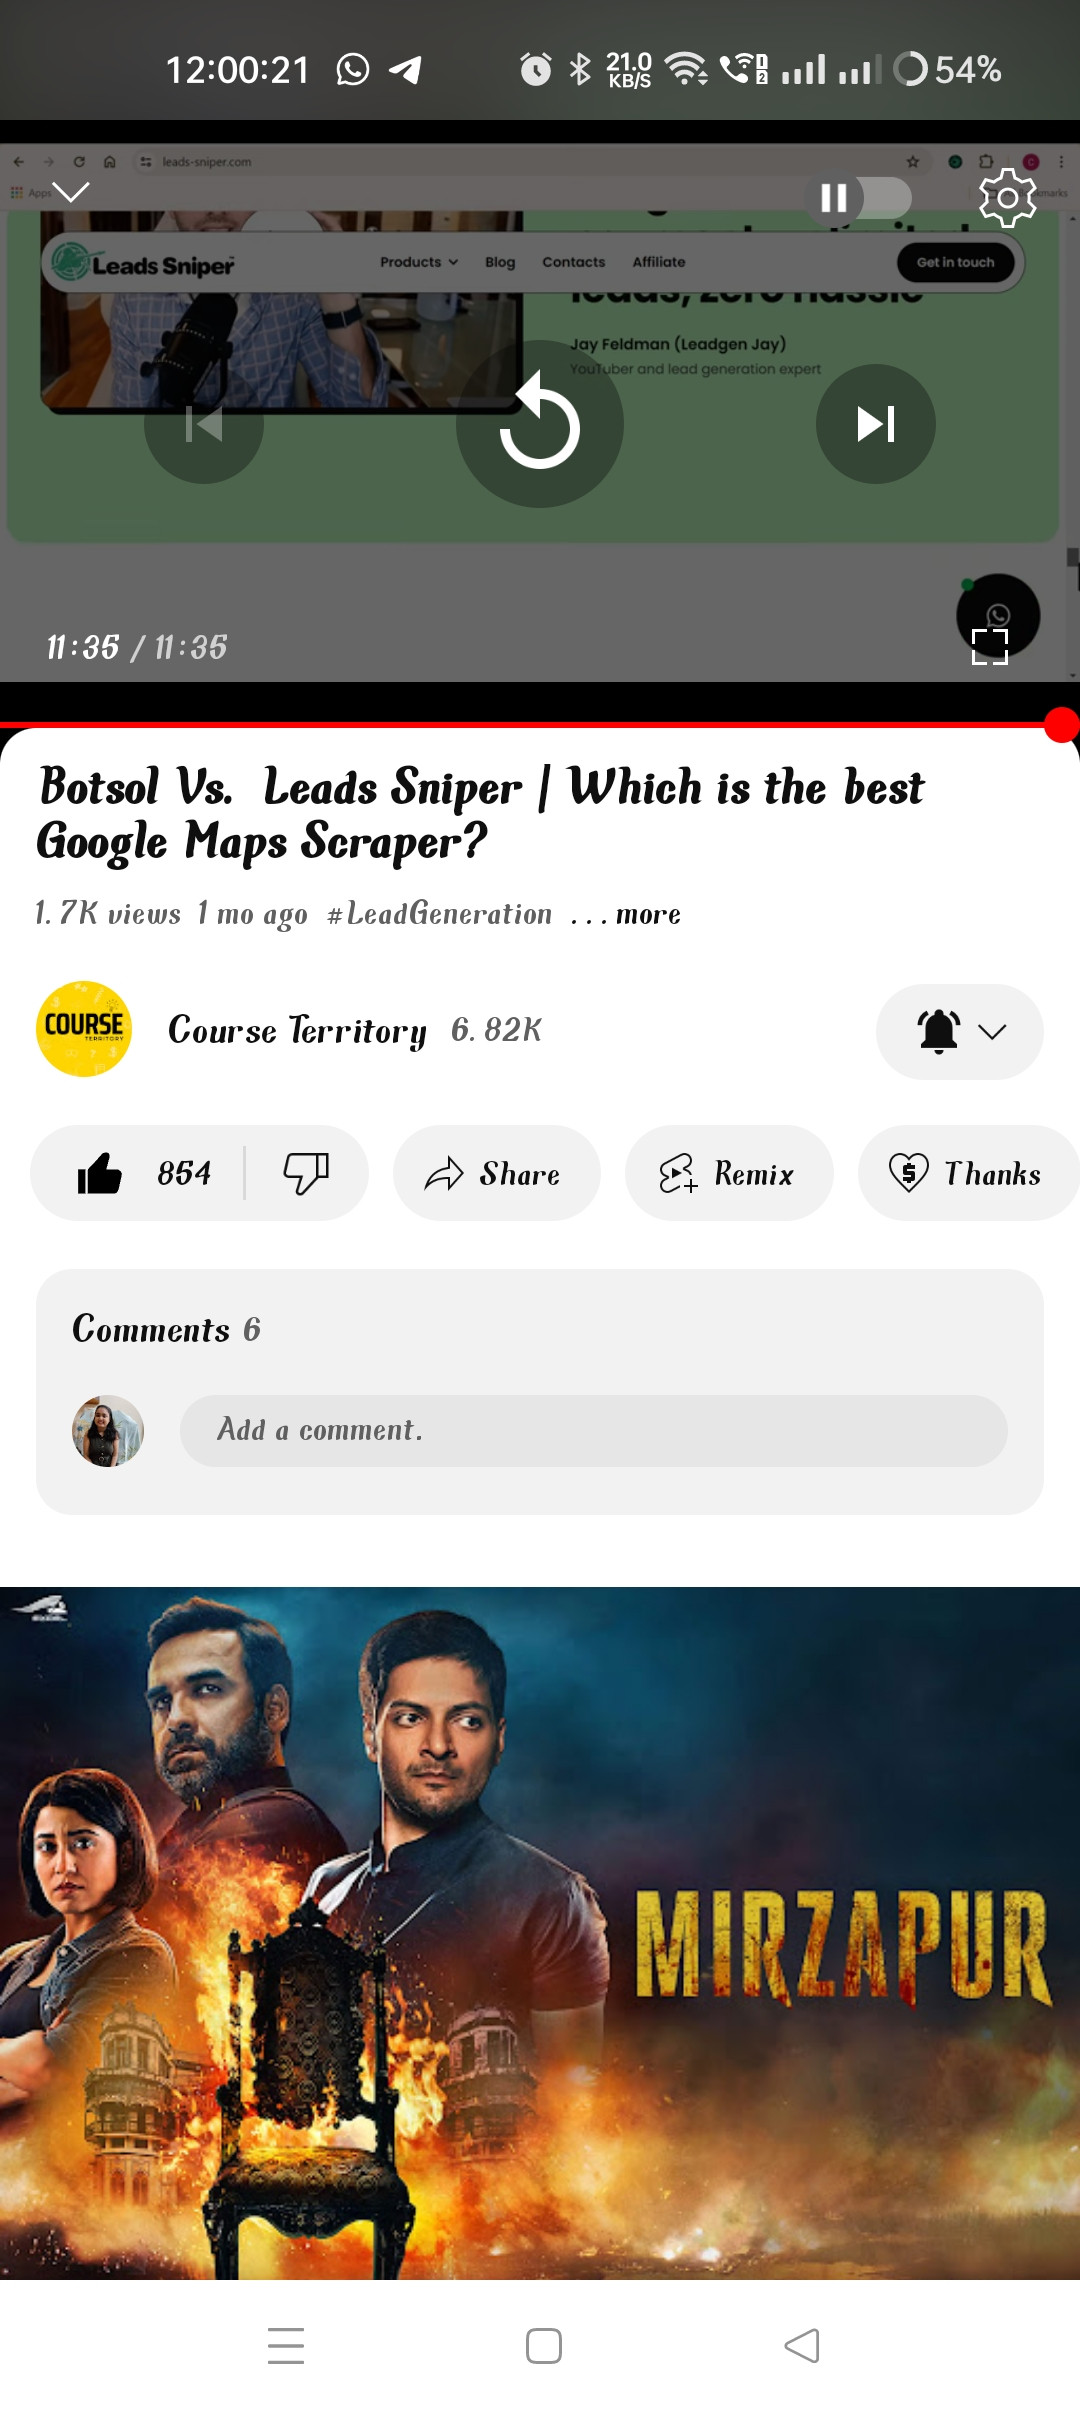Go to the previous video
1080x2412 pixels.
[204, 424]
